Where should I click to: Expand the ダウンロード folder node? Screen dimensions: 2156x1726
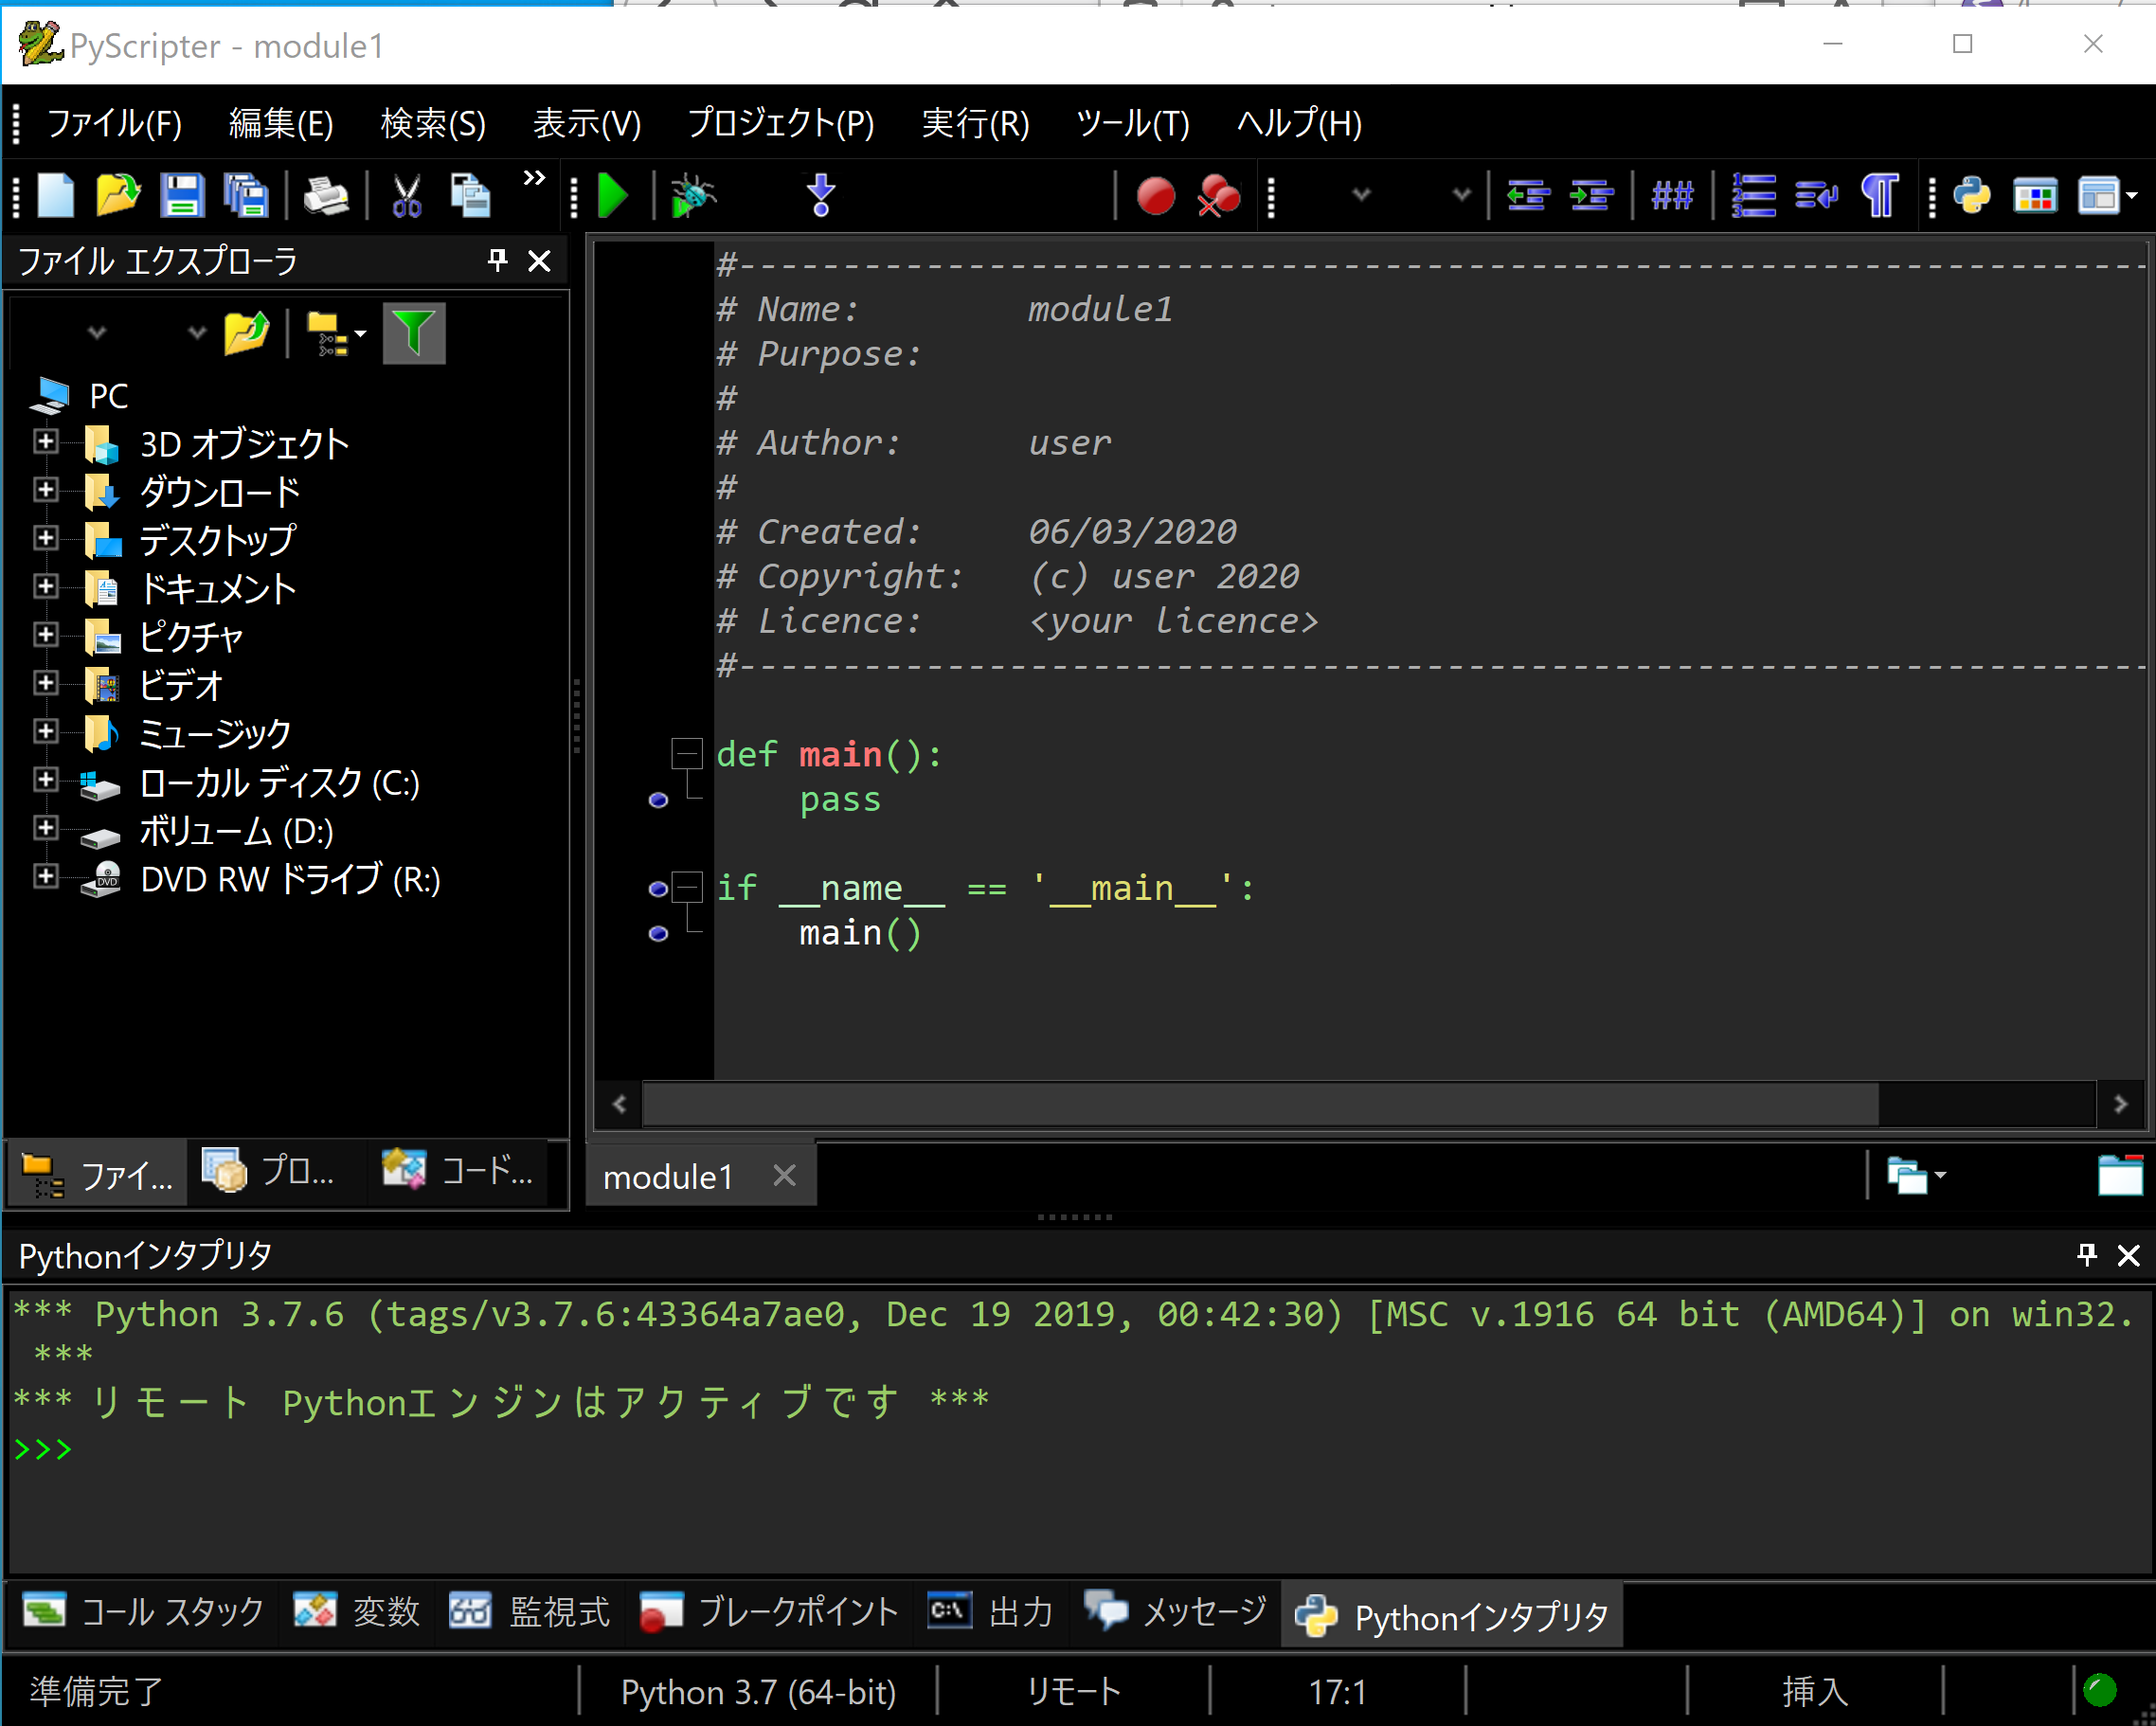click(45, 489)
